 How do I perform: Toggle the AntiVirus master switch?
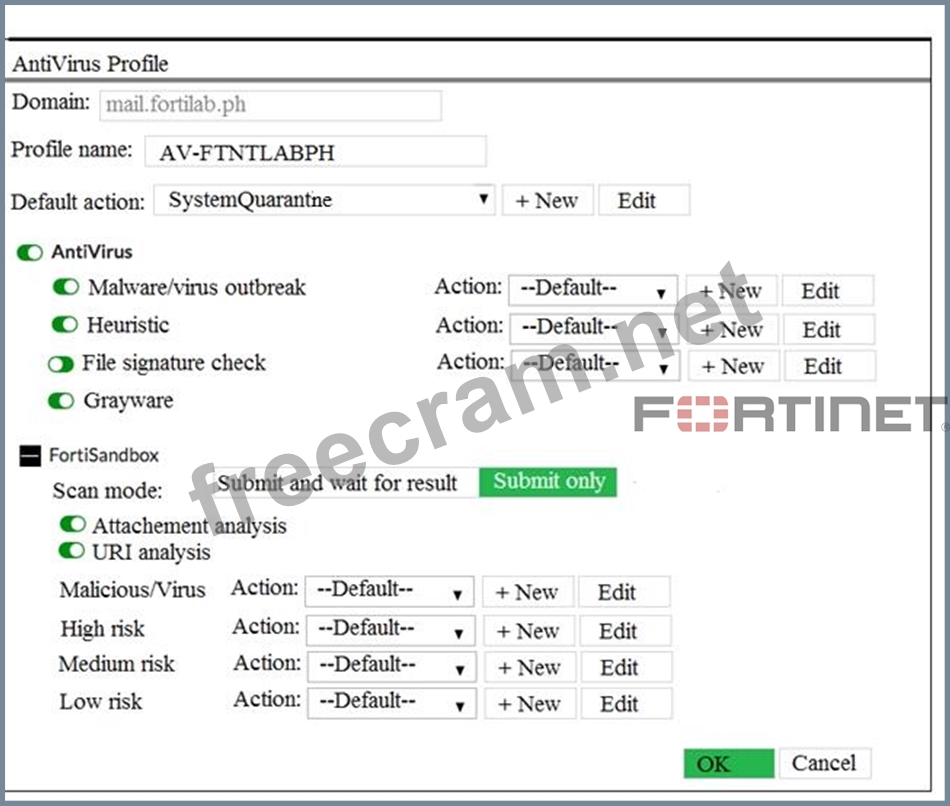(x=30, y=252)
